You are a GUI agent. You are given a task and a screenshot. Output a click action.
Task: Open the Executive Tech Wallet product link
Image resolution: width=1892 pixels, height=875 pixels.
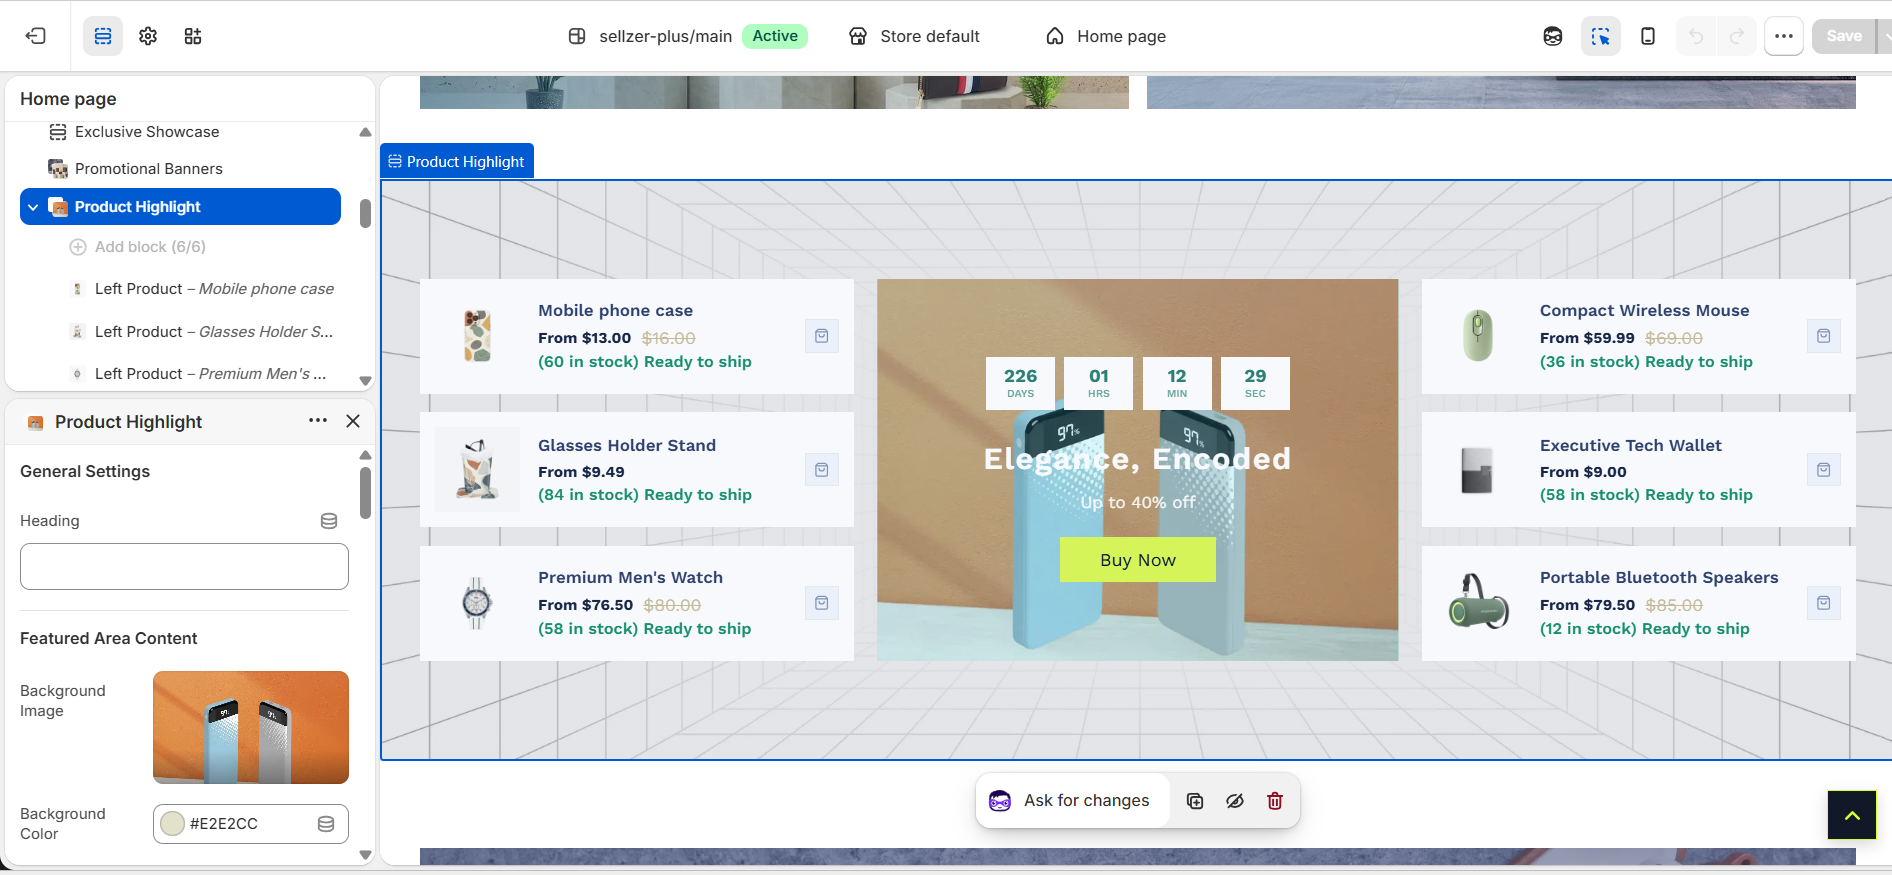1631,446
